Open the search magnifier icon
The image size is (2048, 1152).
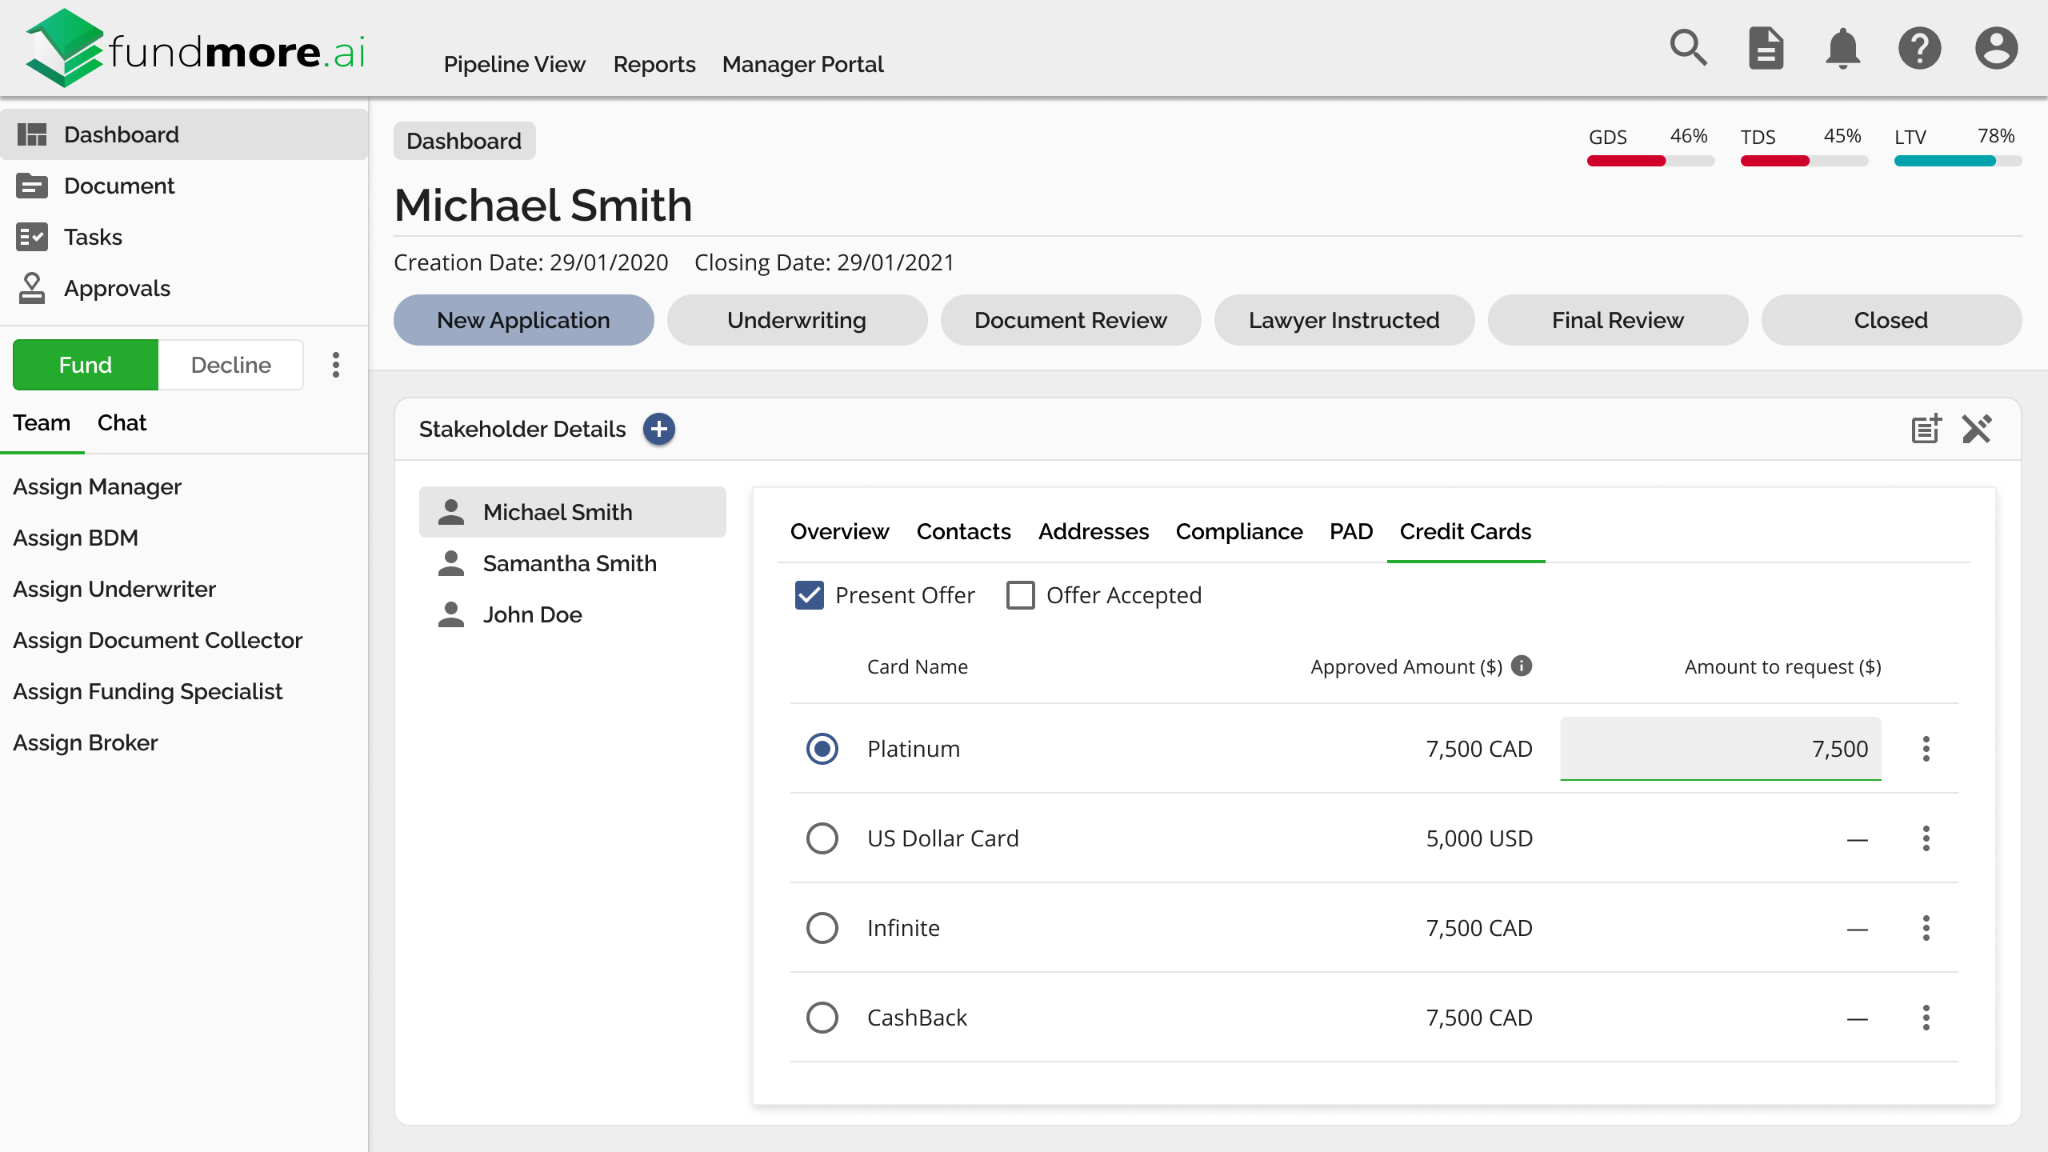(x=1689, y=47)
